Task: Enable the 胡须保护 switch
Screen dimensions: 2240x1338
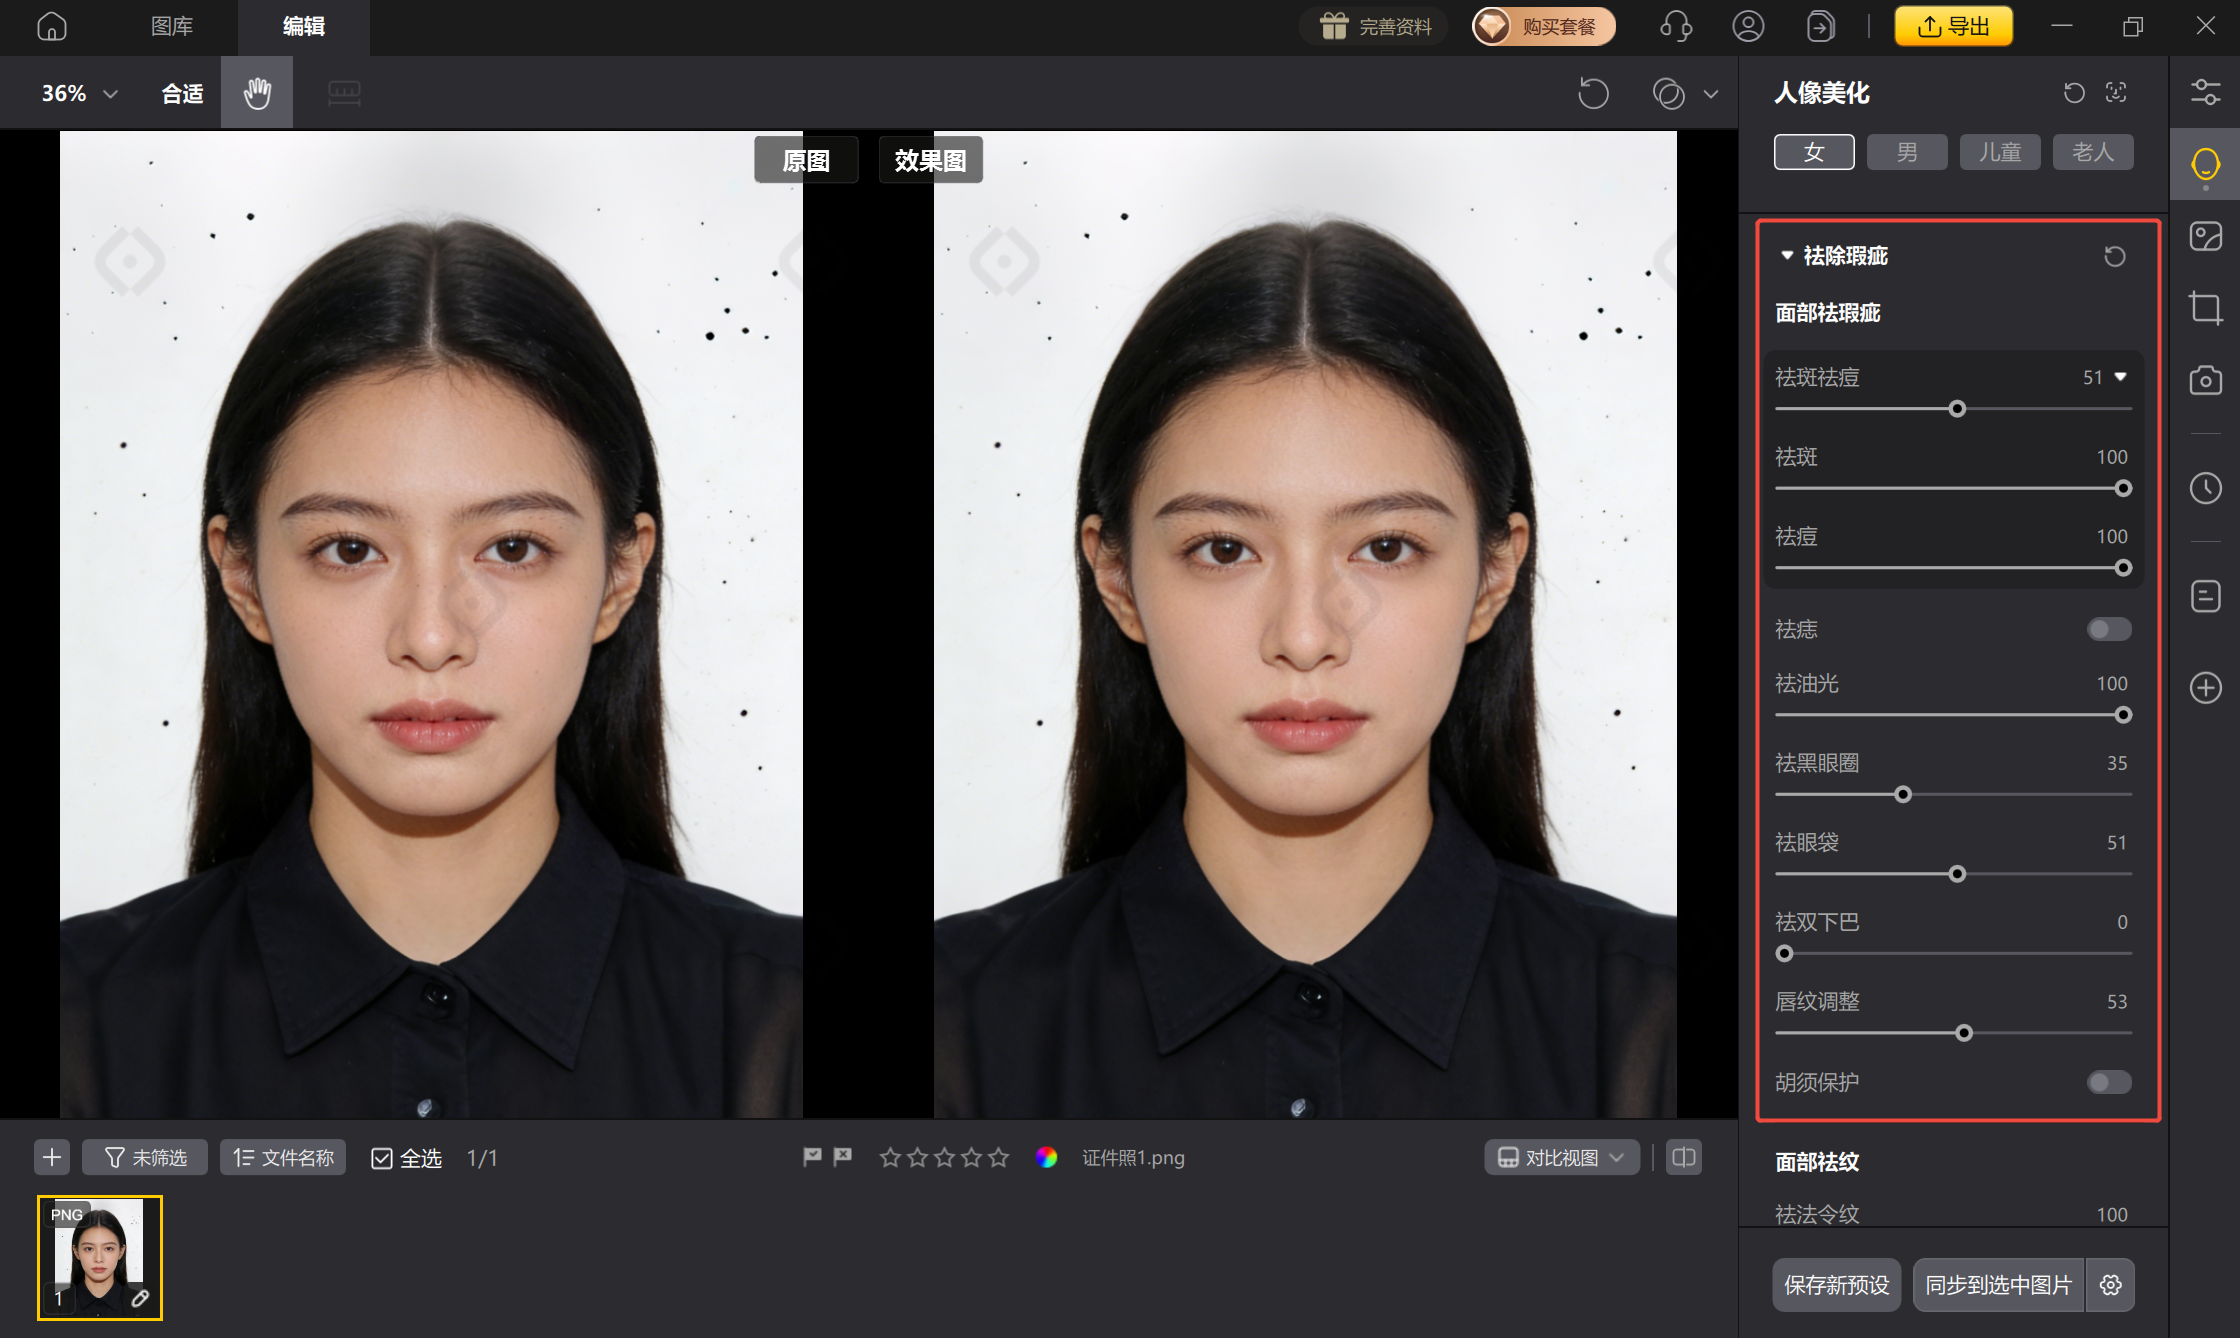Action: click(2109, 1082)
